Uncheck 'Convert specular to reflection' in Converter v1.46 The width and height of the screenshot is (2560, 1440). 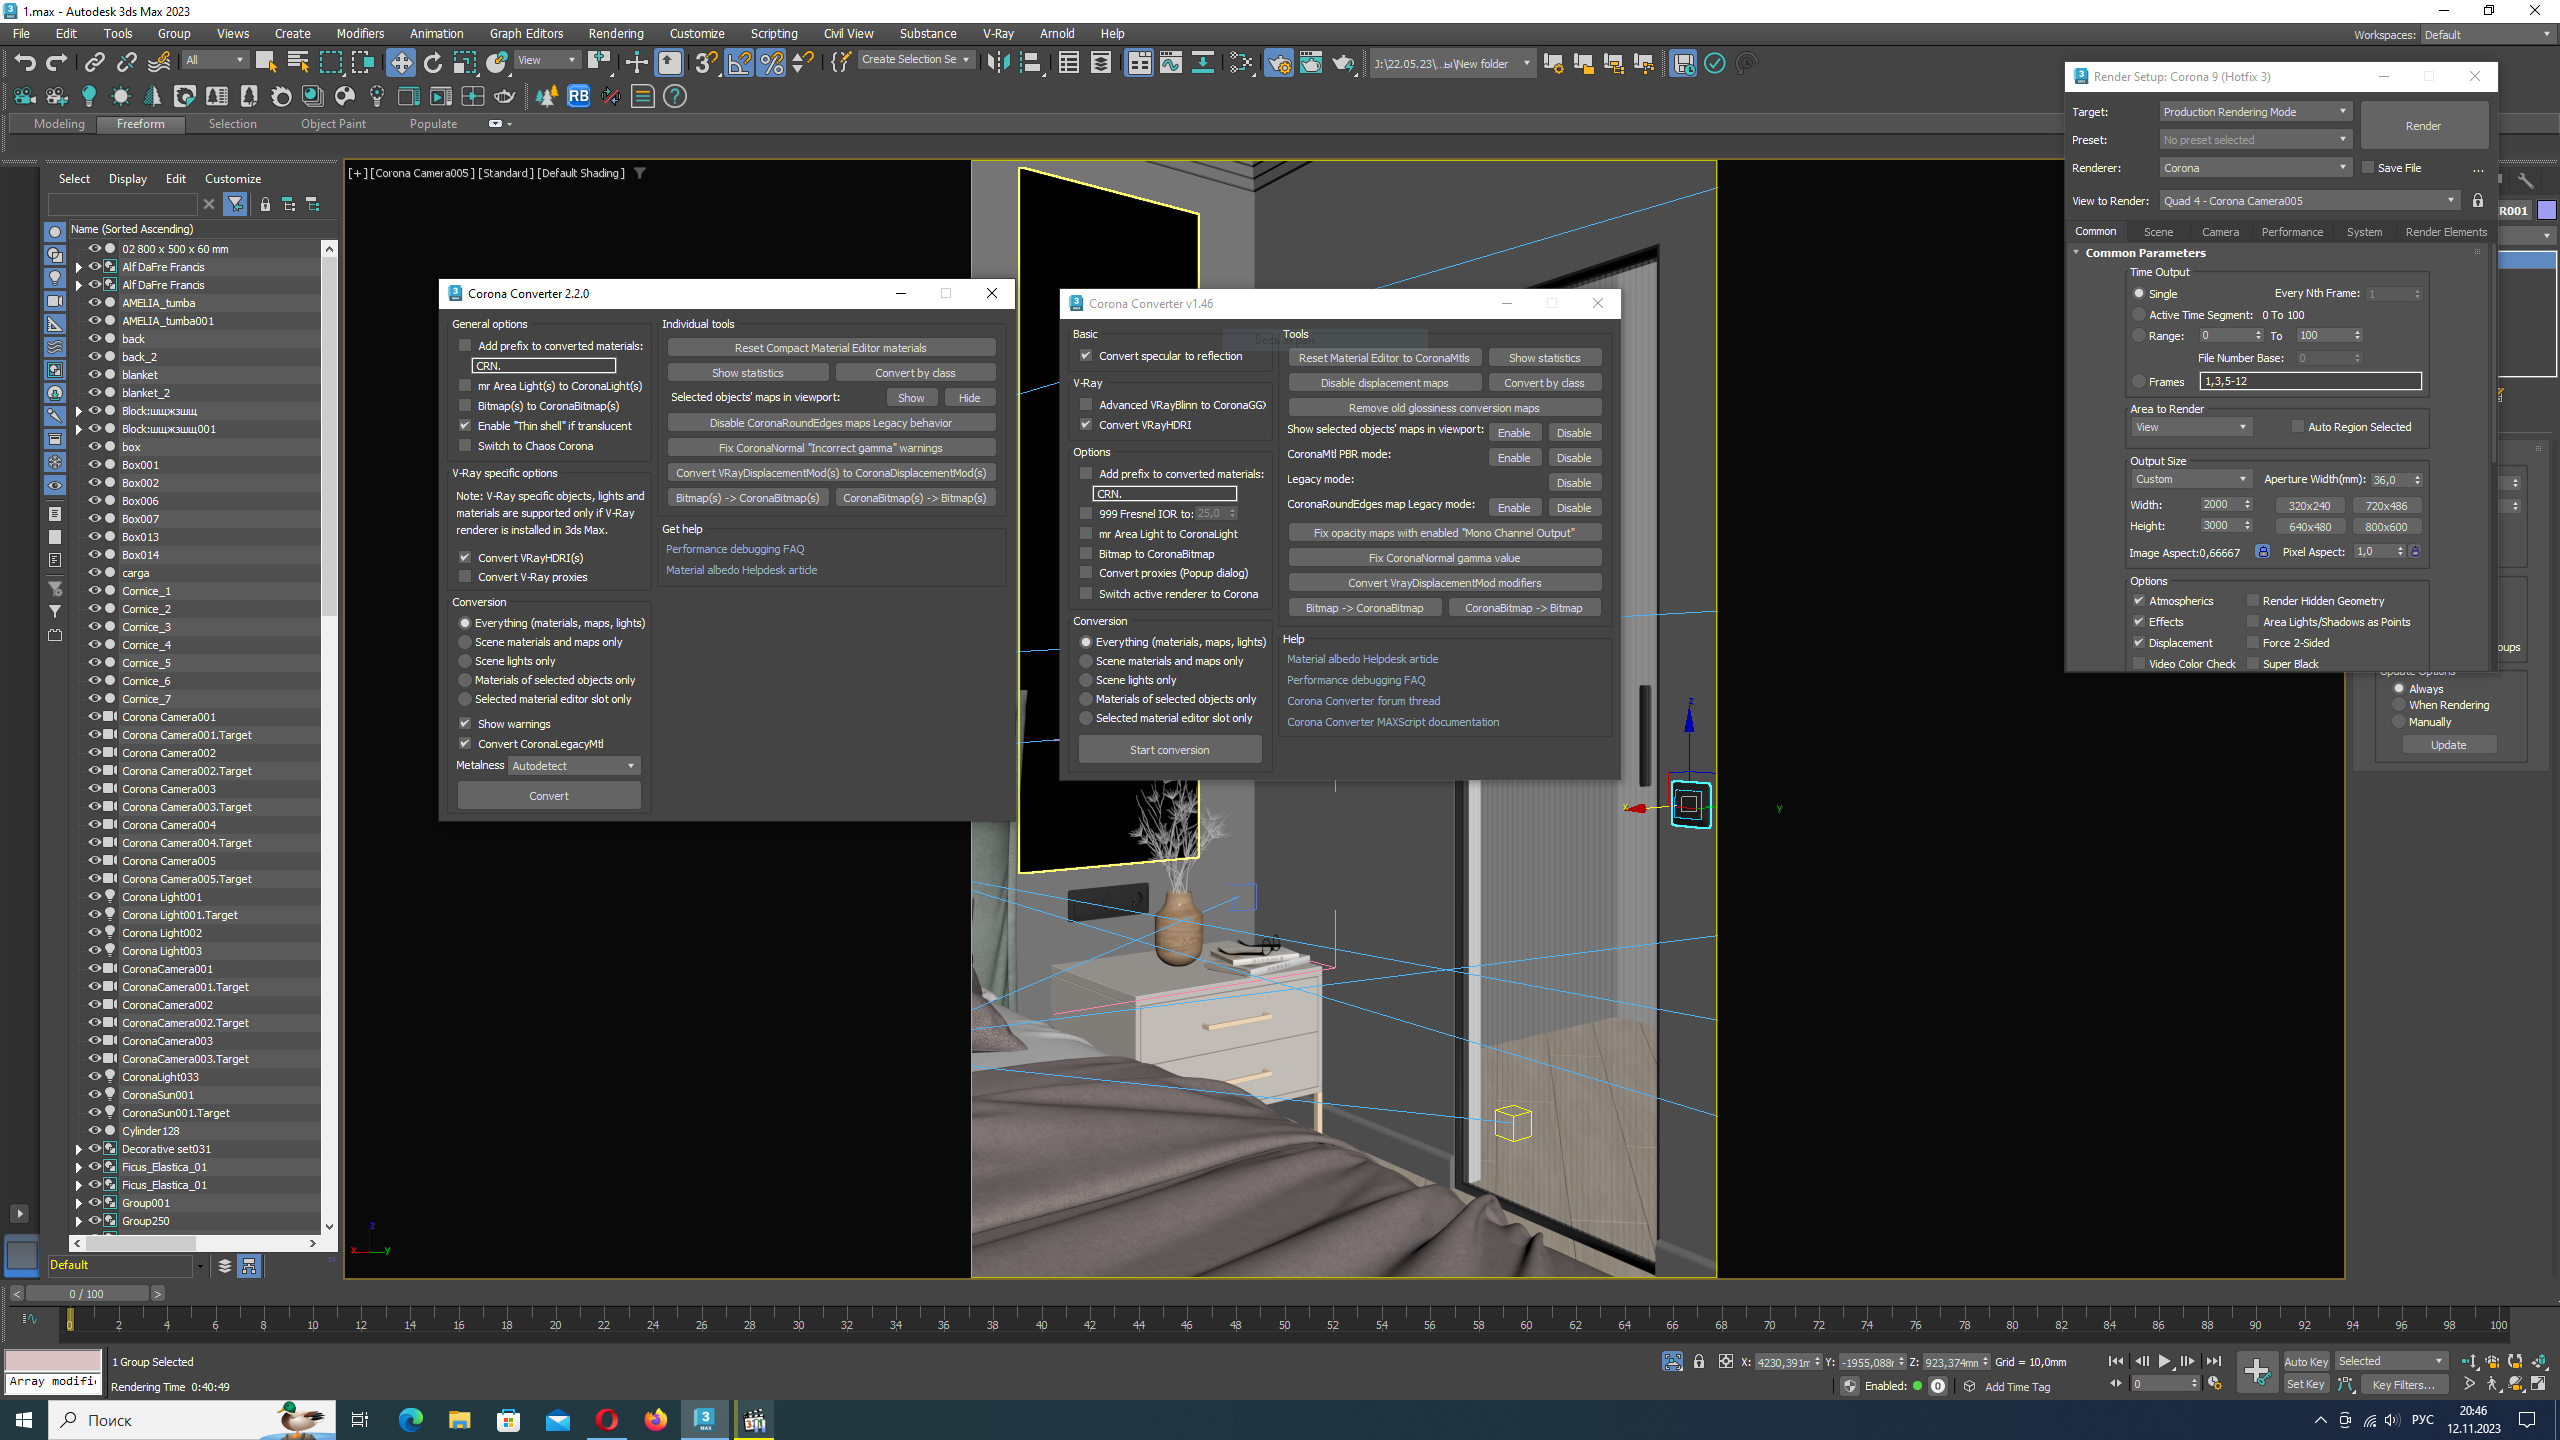click(x=1086, y=356)
